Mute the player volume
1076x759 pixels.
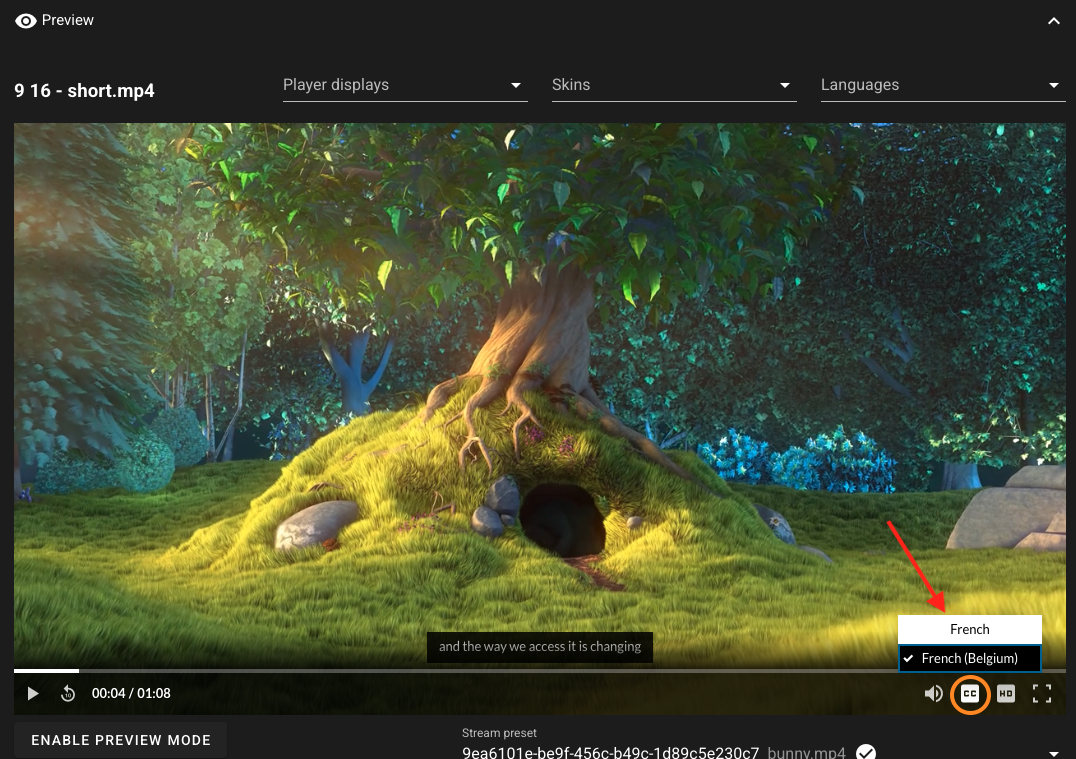click(933, 694)
